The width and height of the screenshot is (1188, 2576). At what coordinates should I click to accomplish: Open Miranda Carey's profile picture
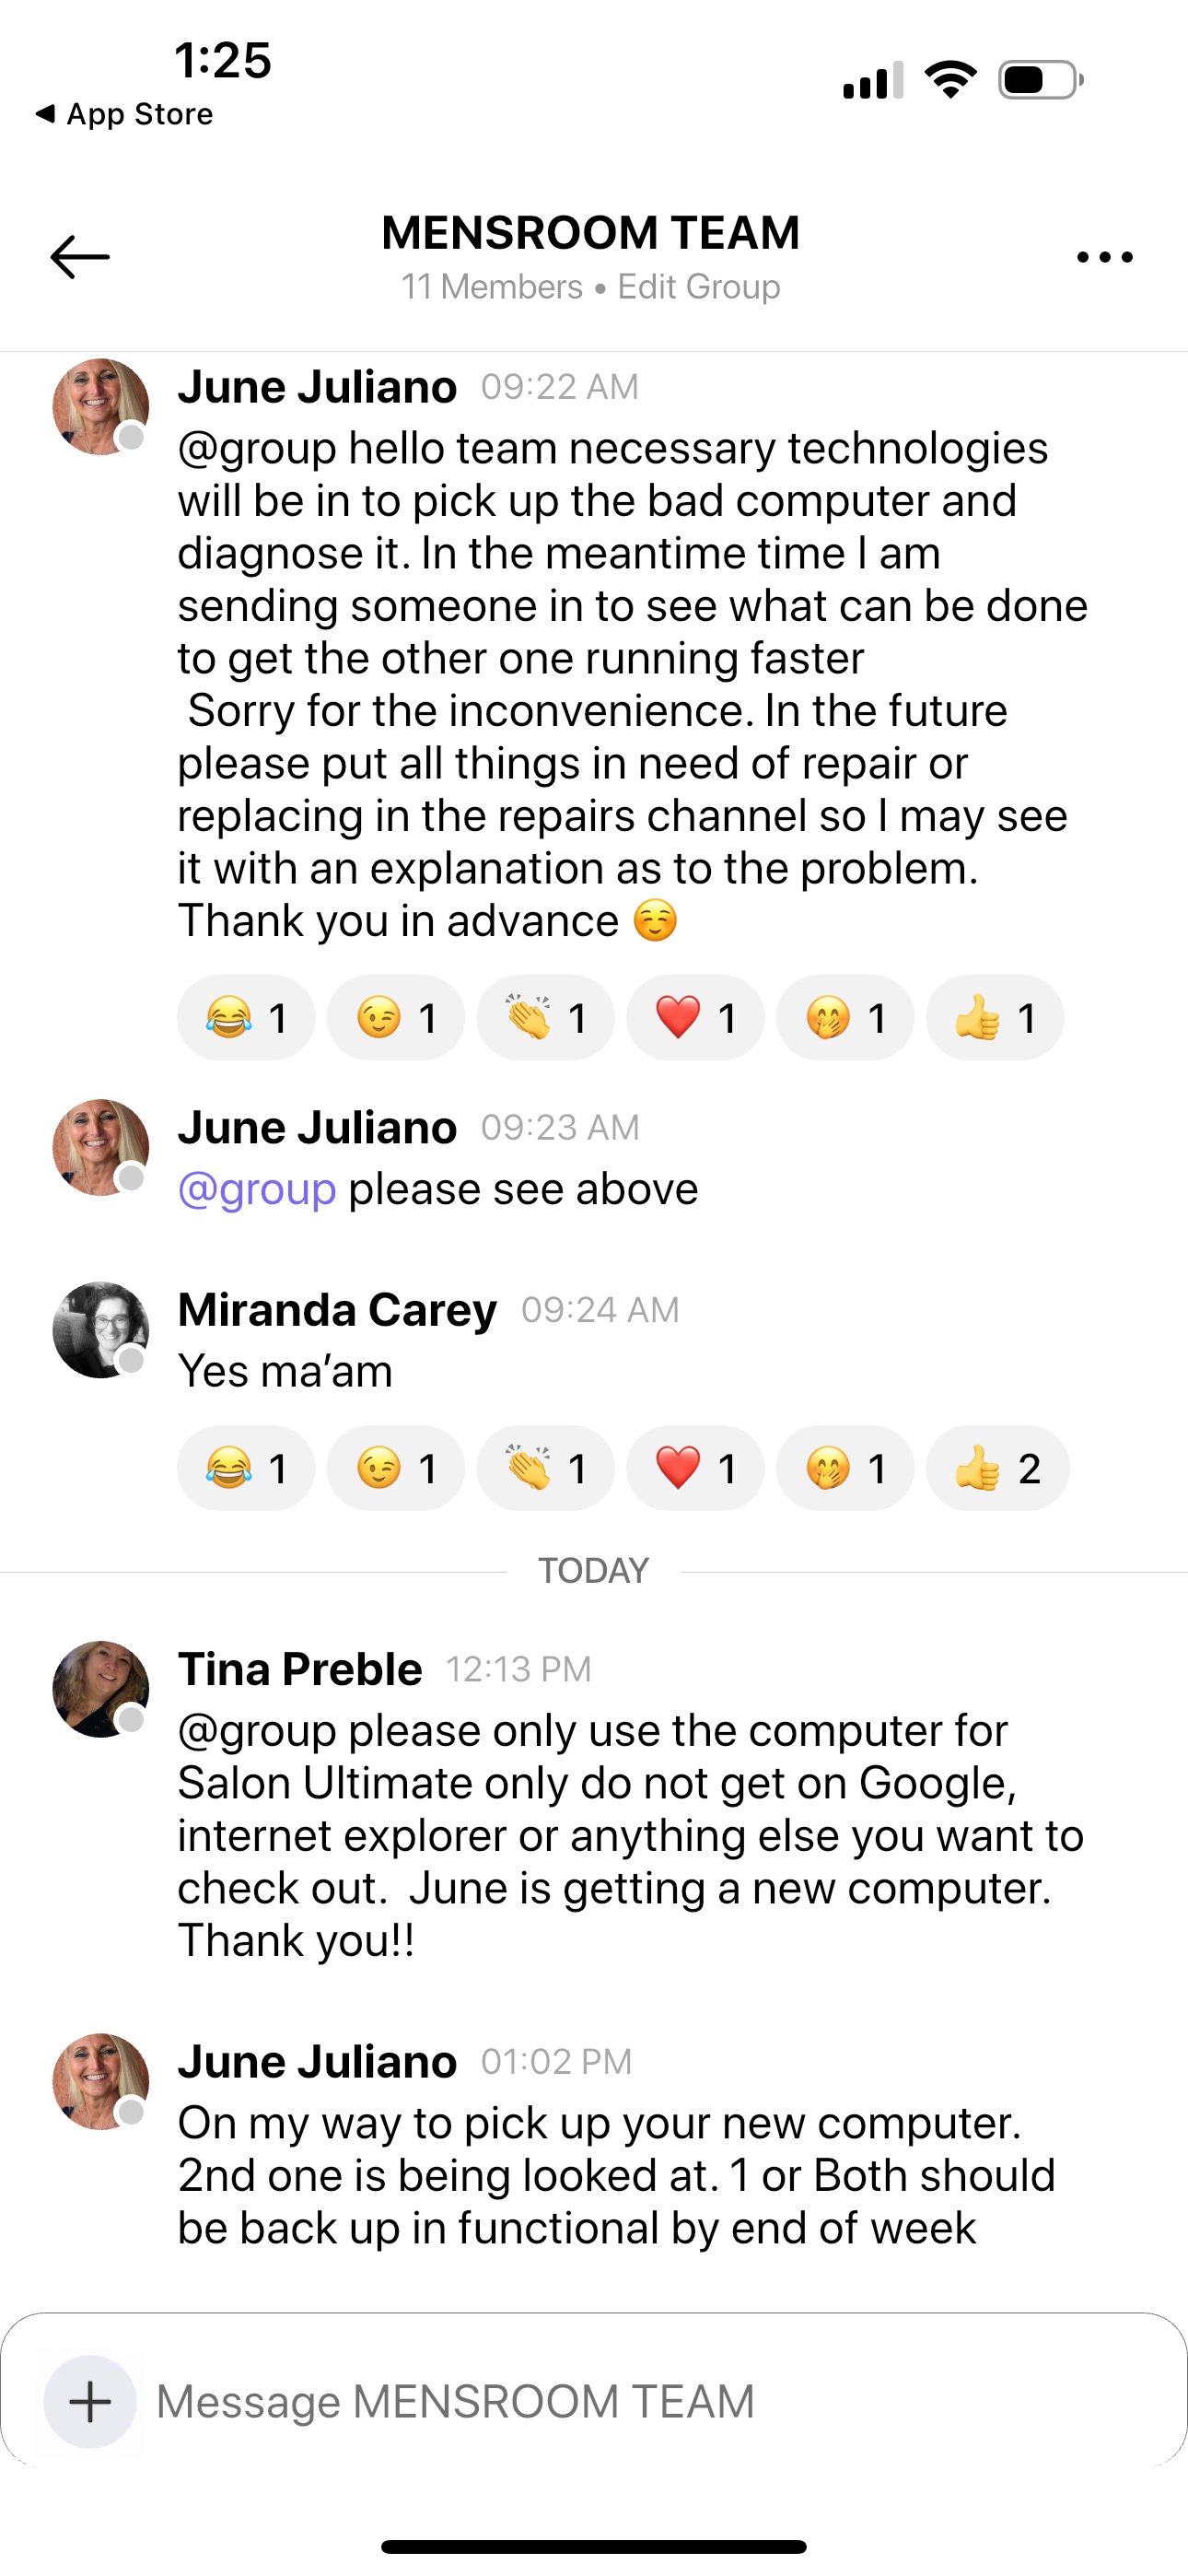(101, 1330)
